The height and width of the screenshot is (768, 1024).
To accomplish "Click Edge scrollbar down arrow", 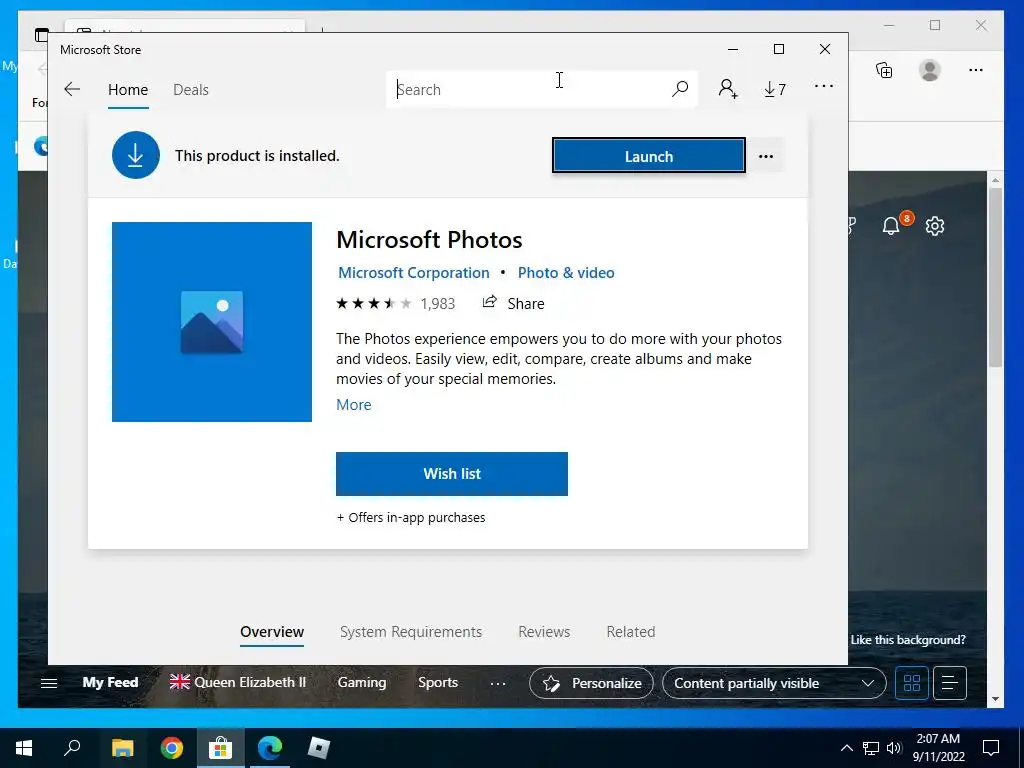I will tap(995, 699).
